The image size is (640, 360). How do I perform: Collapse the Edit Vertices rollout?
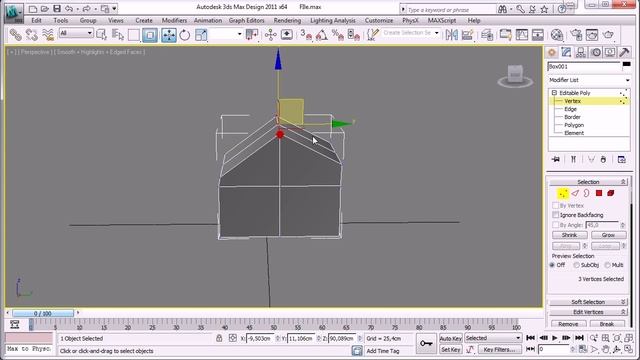[588, 312]
